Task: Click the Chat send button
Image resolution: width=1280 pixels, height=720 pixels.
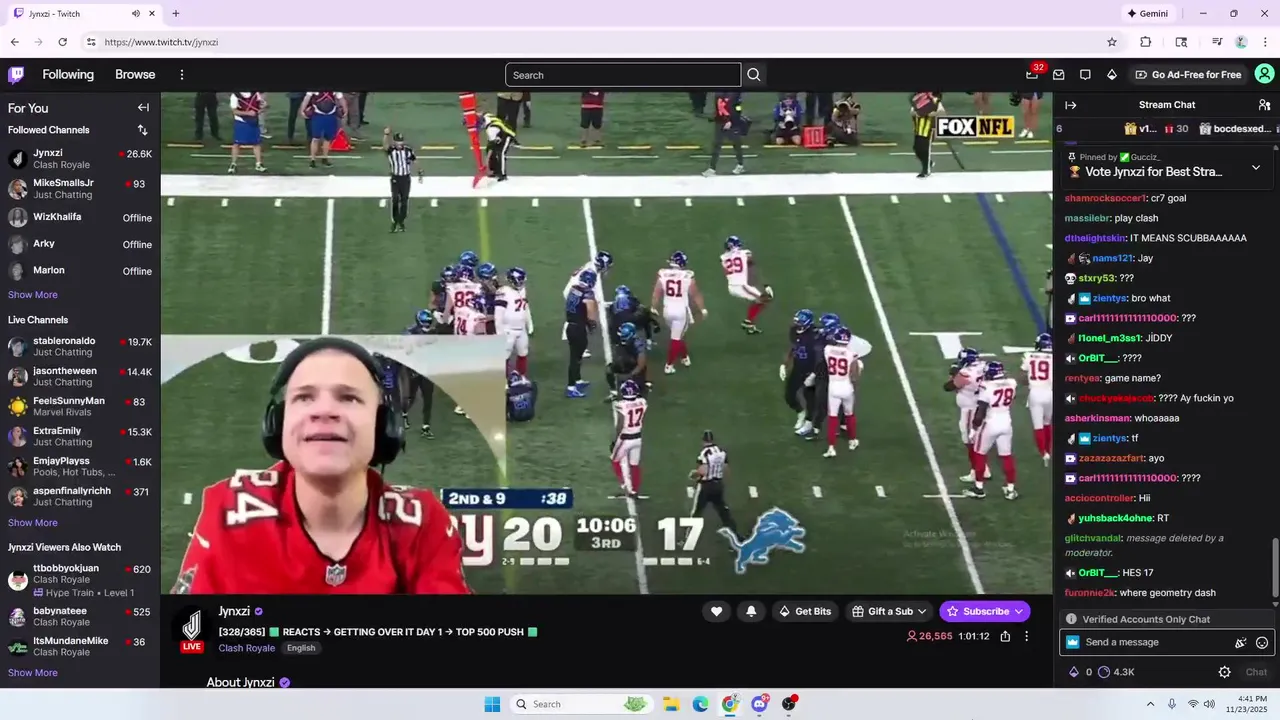Action: (1256, 672)
